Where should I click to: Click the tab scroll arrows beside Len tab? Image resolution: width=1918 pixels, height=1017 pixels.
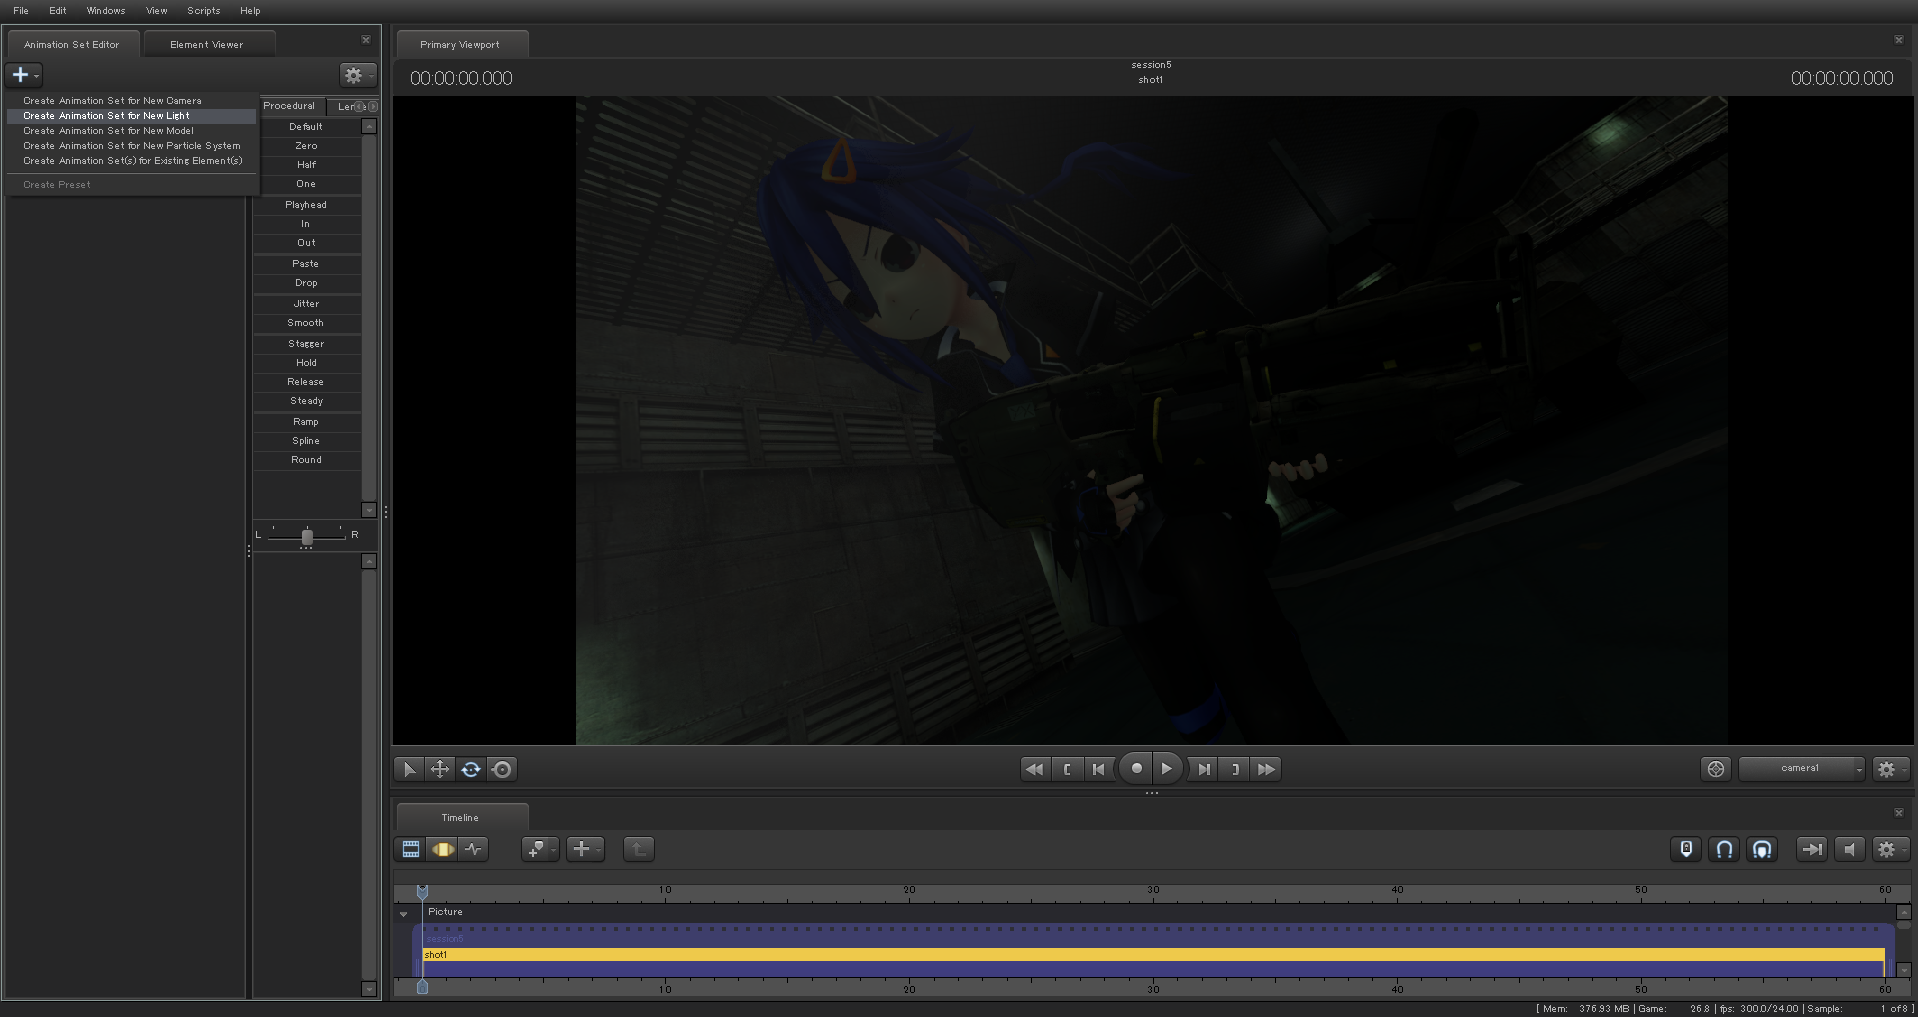[x=367, y=106]
